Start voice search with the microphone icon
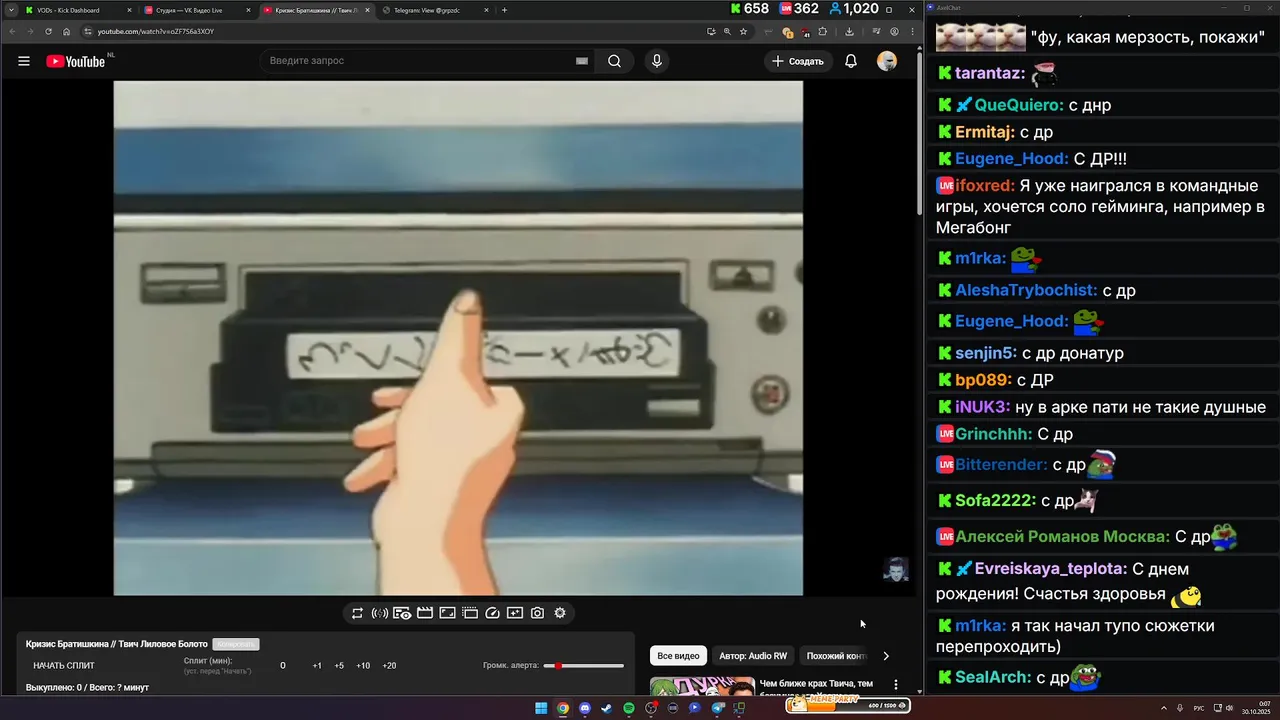 (x=656, y=61)
